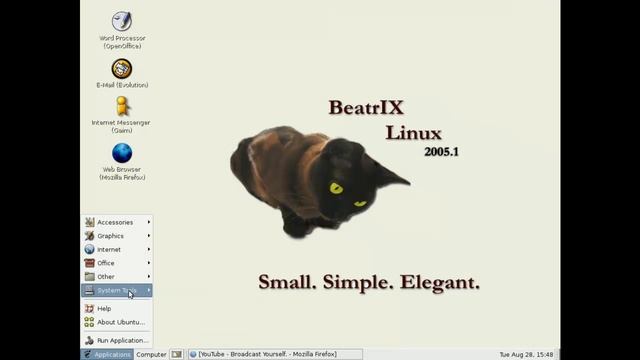Click the clock showing Tue Aug 28, 15:48
This screenshot has width=640, height=360.
[526, 355]
